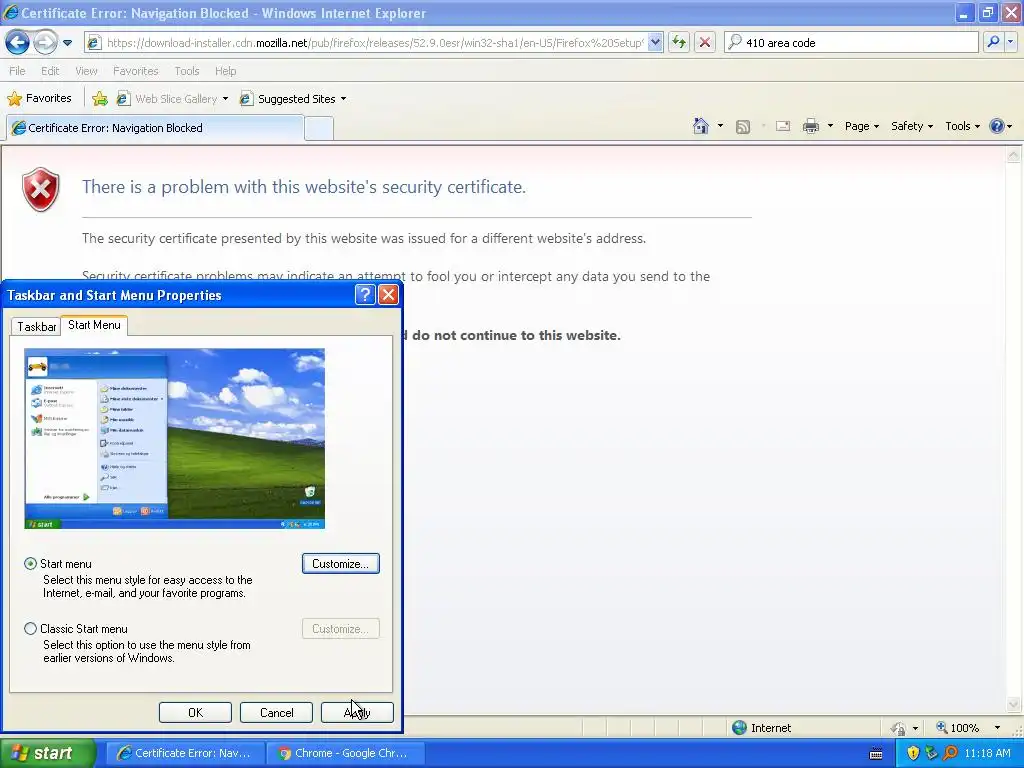Open the recent pages dropdown next to Forward
This screenshot has width=1024, height=768.
[67, 43]
